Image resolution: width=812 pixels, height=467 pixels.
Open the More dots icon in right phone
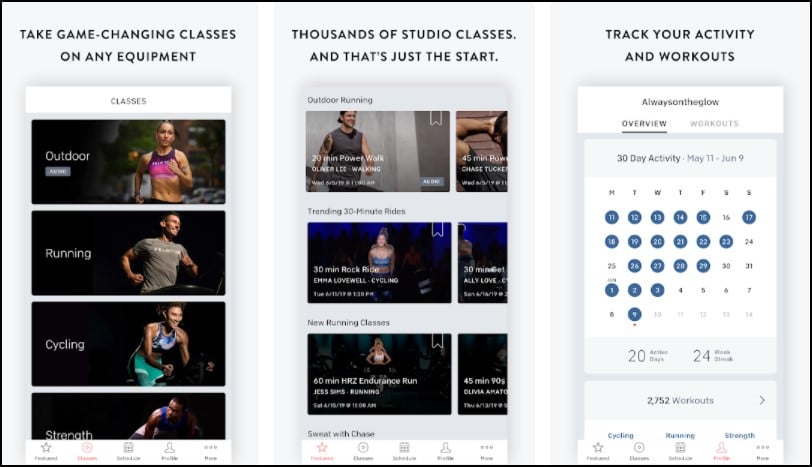762,447
